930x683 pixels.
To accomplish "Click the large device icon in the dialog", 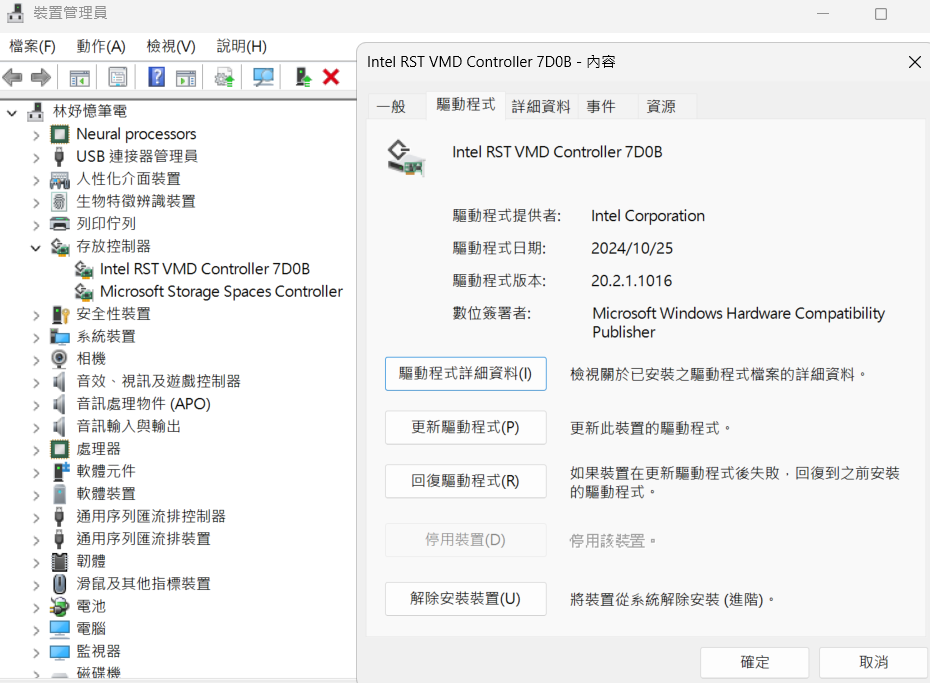I will (406, 158).
